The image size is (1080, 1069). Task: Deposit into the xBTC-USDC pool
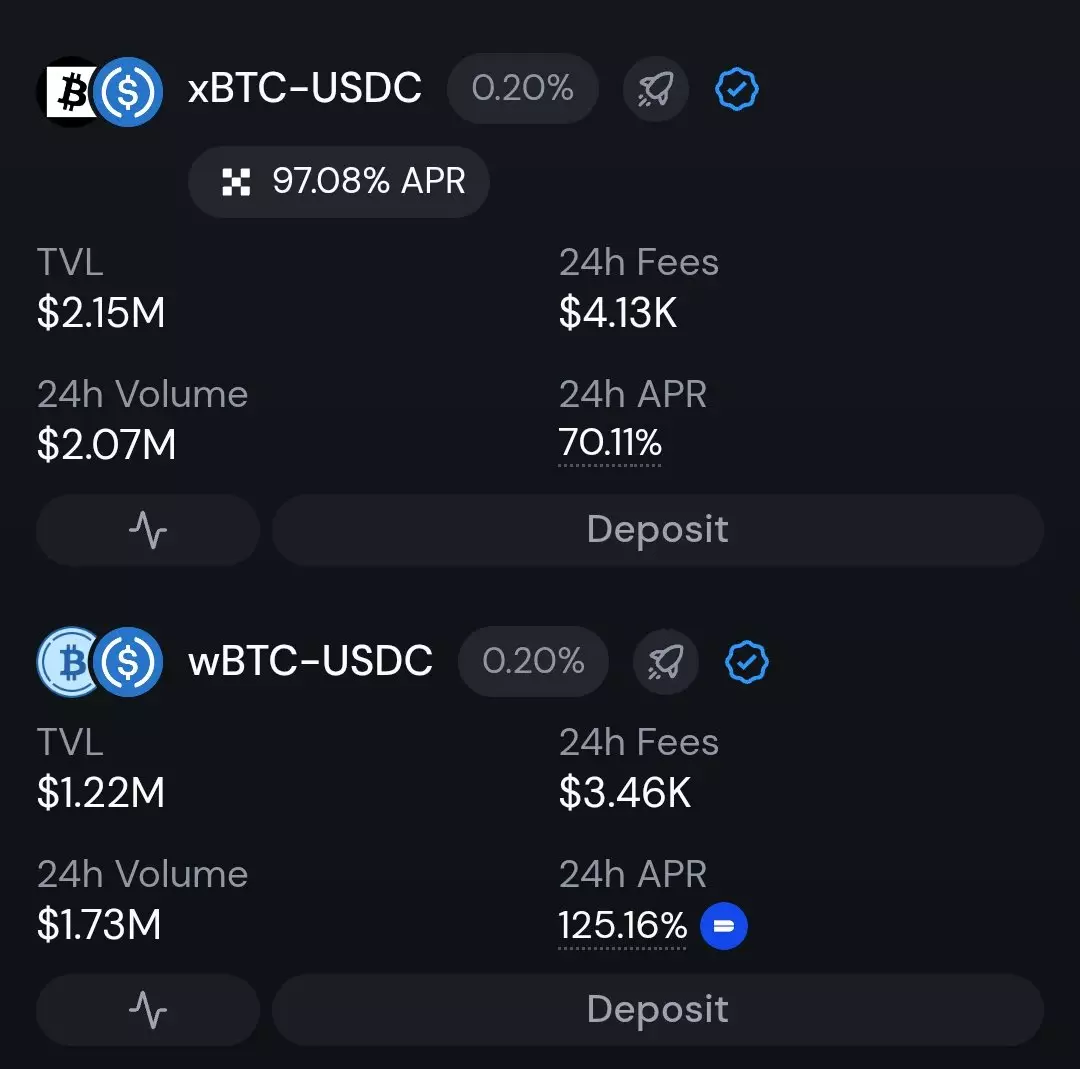tap(657, 530)
